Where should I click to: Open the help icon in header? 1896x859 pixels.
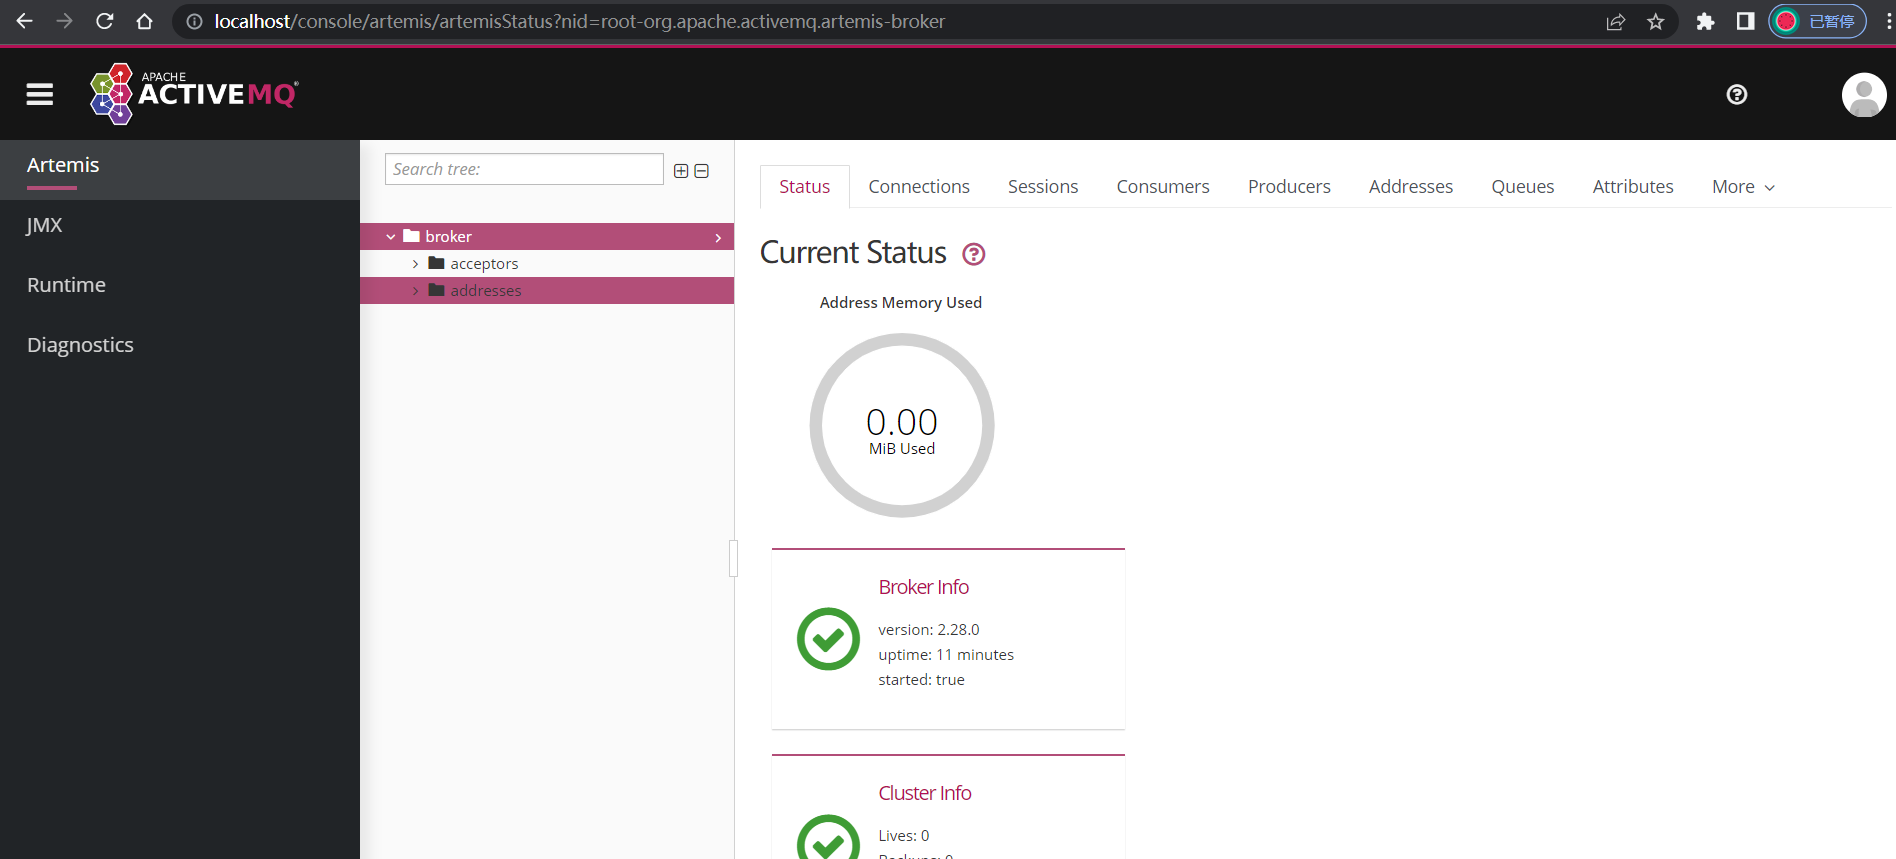(x=1737, y=94)
